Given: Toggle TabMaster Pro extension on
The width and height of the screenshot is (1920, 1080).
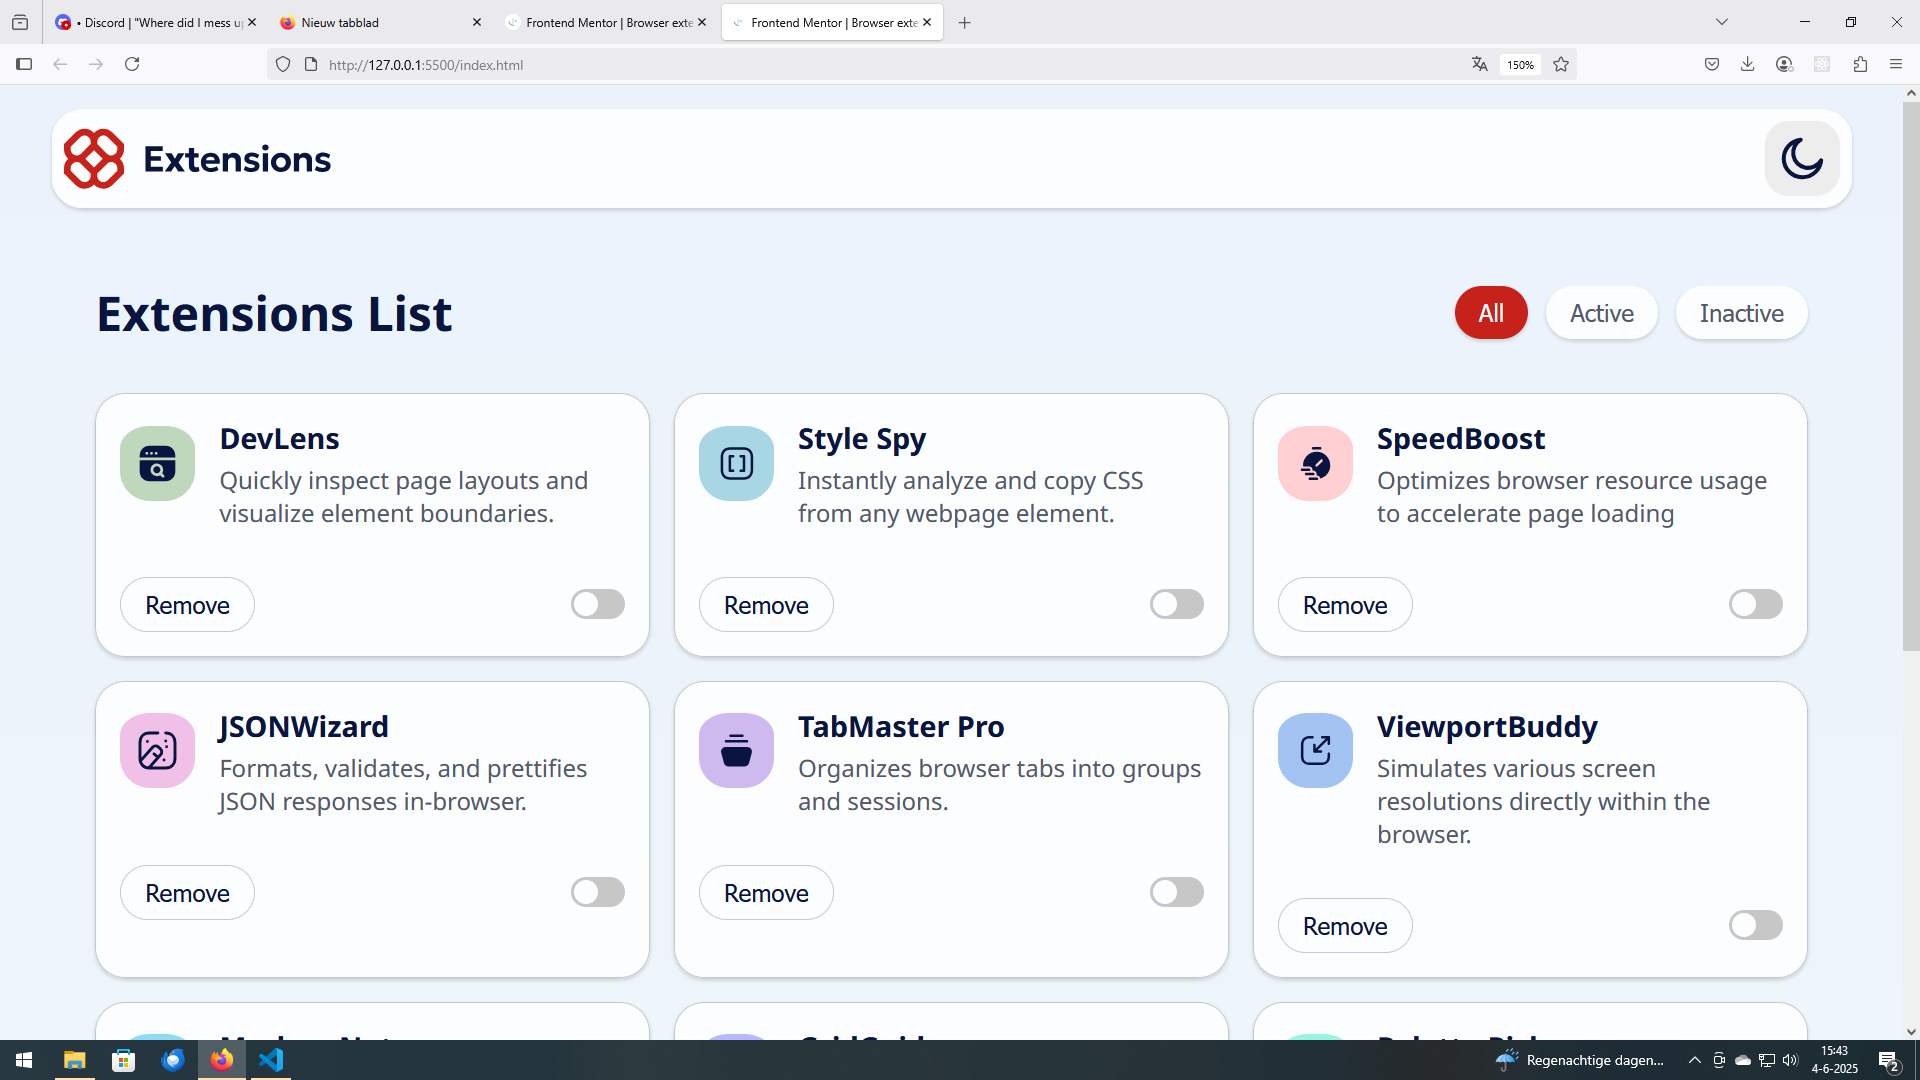Looking at the screenshot, I should click(1176, 892).
